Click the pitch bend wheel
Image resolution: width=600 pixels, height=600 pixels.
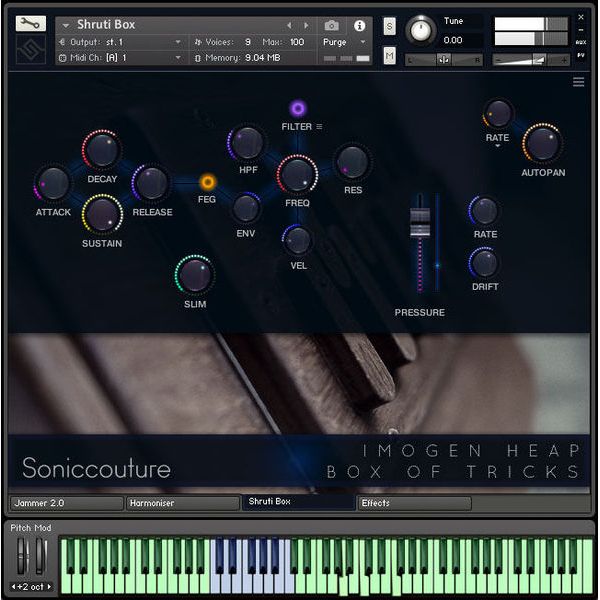(x=22, y=556)
